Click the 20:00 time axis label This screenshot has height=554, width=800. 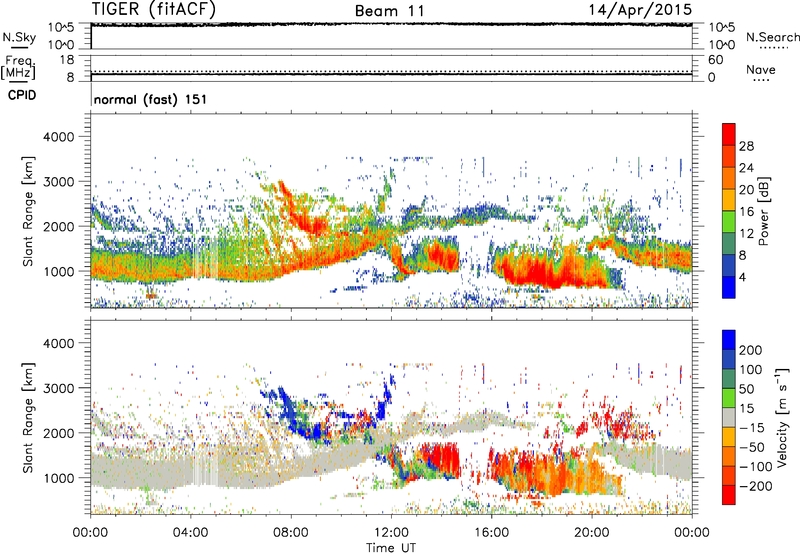point(591,533)
